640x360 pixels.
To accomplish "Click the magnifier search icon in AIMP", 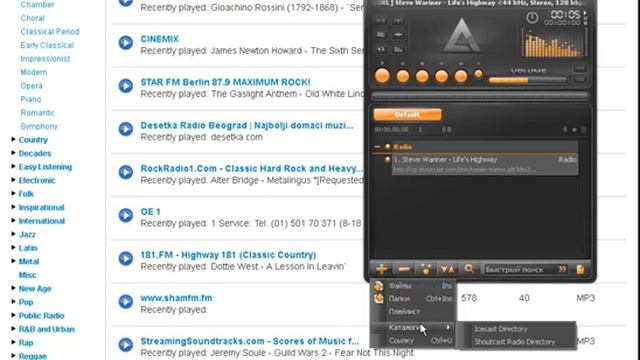I will pyautogui.click(x=469, y=269).
